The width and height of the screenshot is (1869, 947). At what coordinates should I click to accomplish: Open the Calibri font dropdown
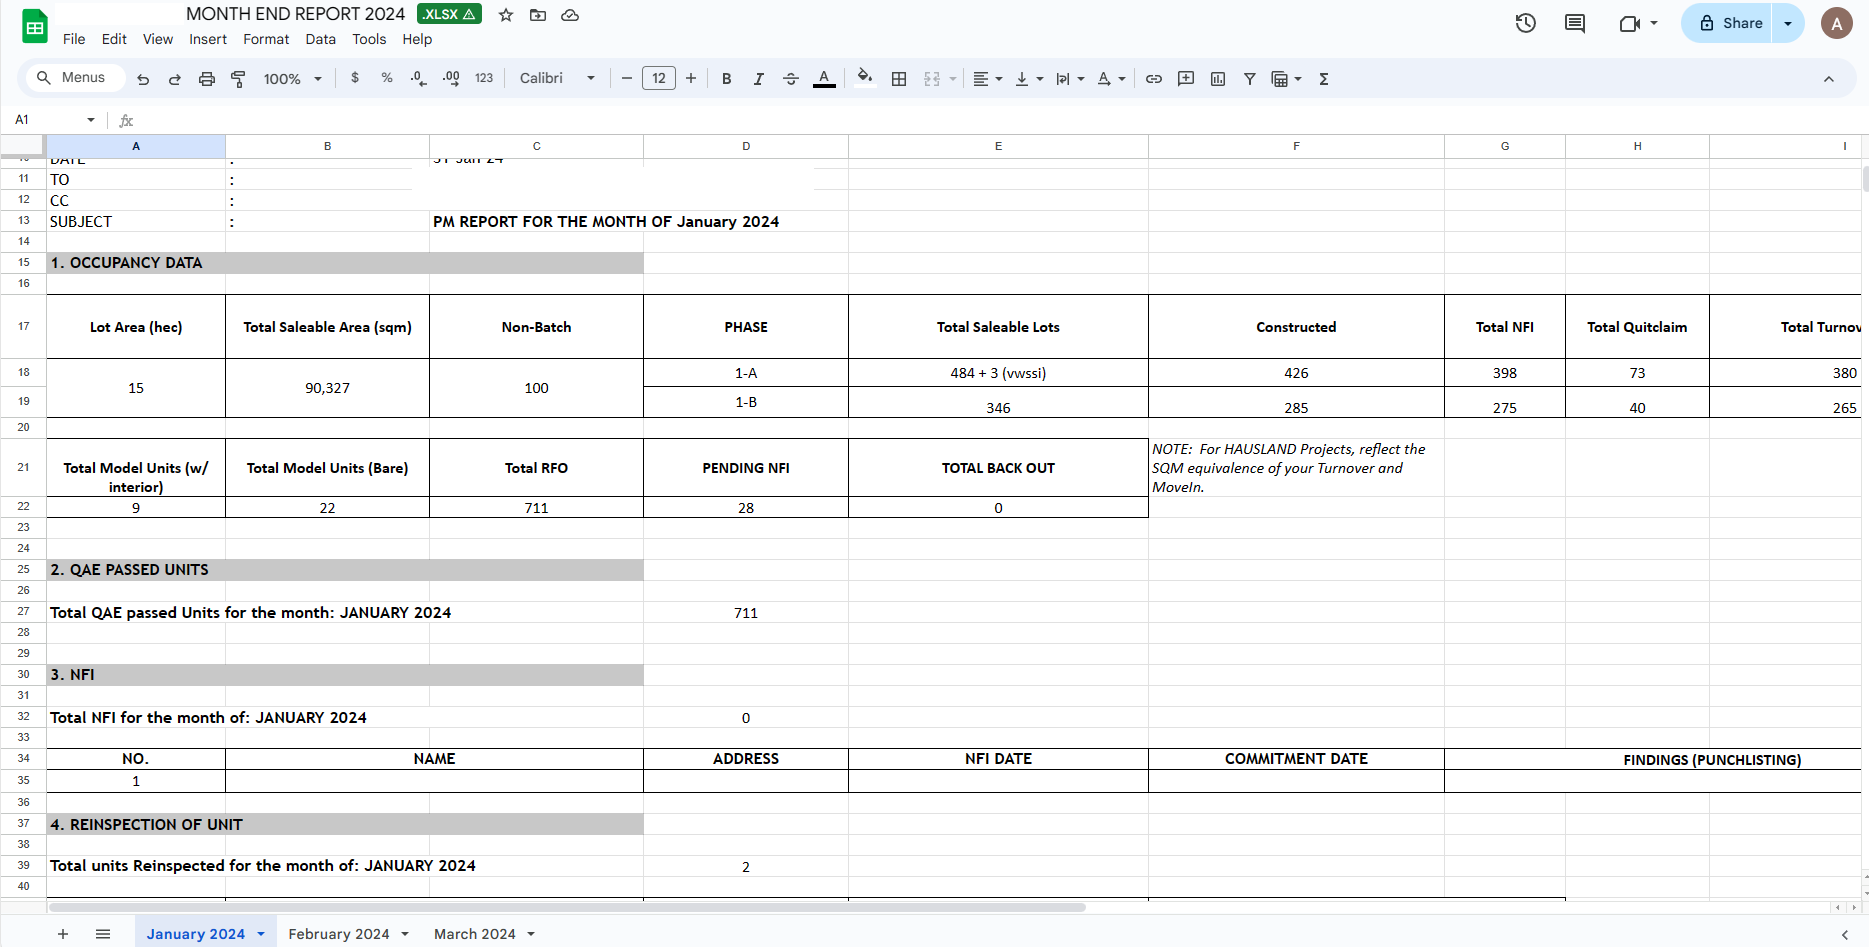(557, 78)
